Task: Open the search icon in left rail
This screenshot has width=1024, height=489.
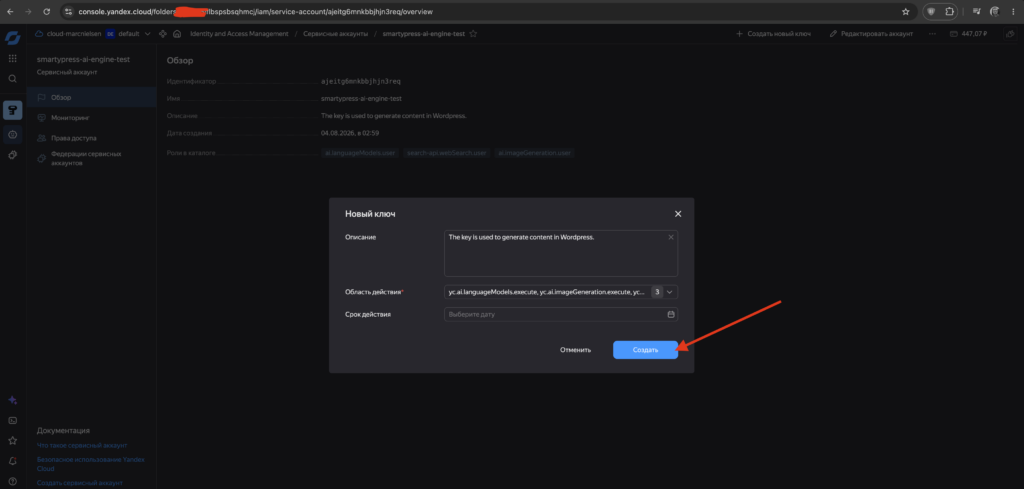Action: click(x=12, y=78)
